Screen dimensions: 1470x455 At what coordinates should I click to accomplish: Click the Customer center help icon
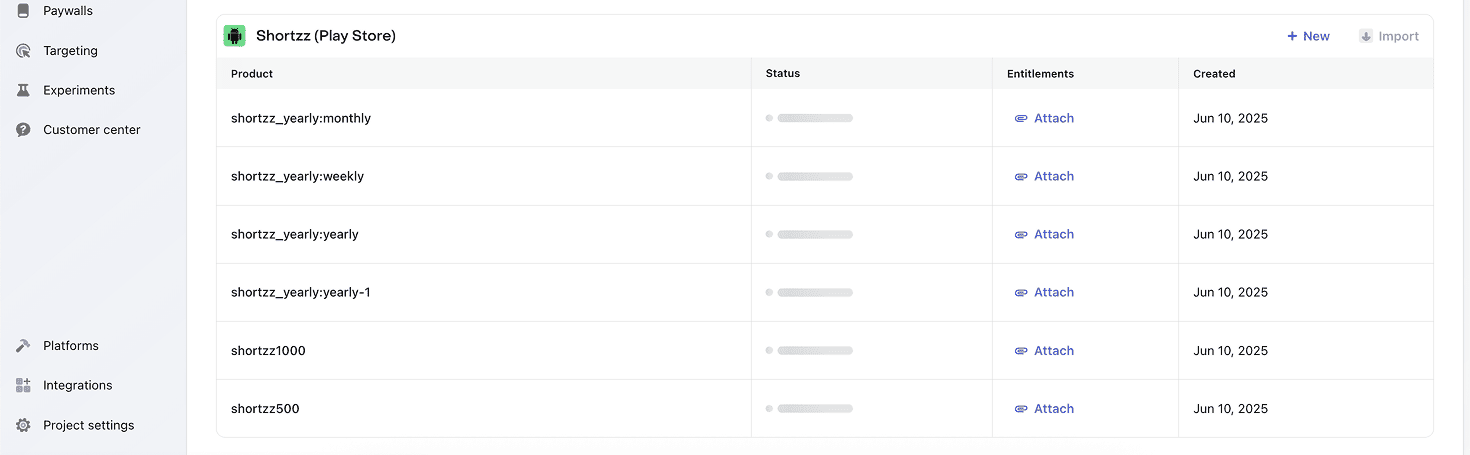tap(23, 130)
